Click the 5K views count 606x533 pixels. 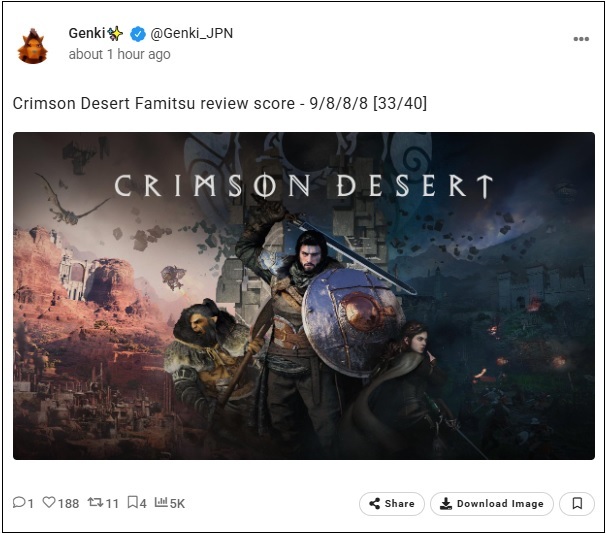pyautogui.click(x=177, y=503)
